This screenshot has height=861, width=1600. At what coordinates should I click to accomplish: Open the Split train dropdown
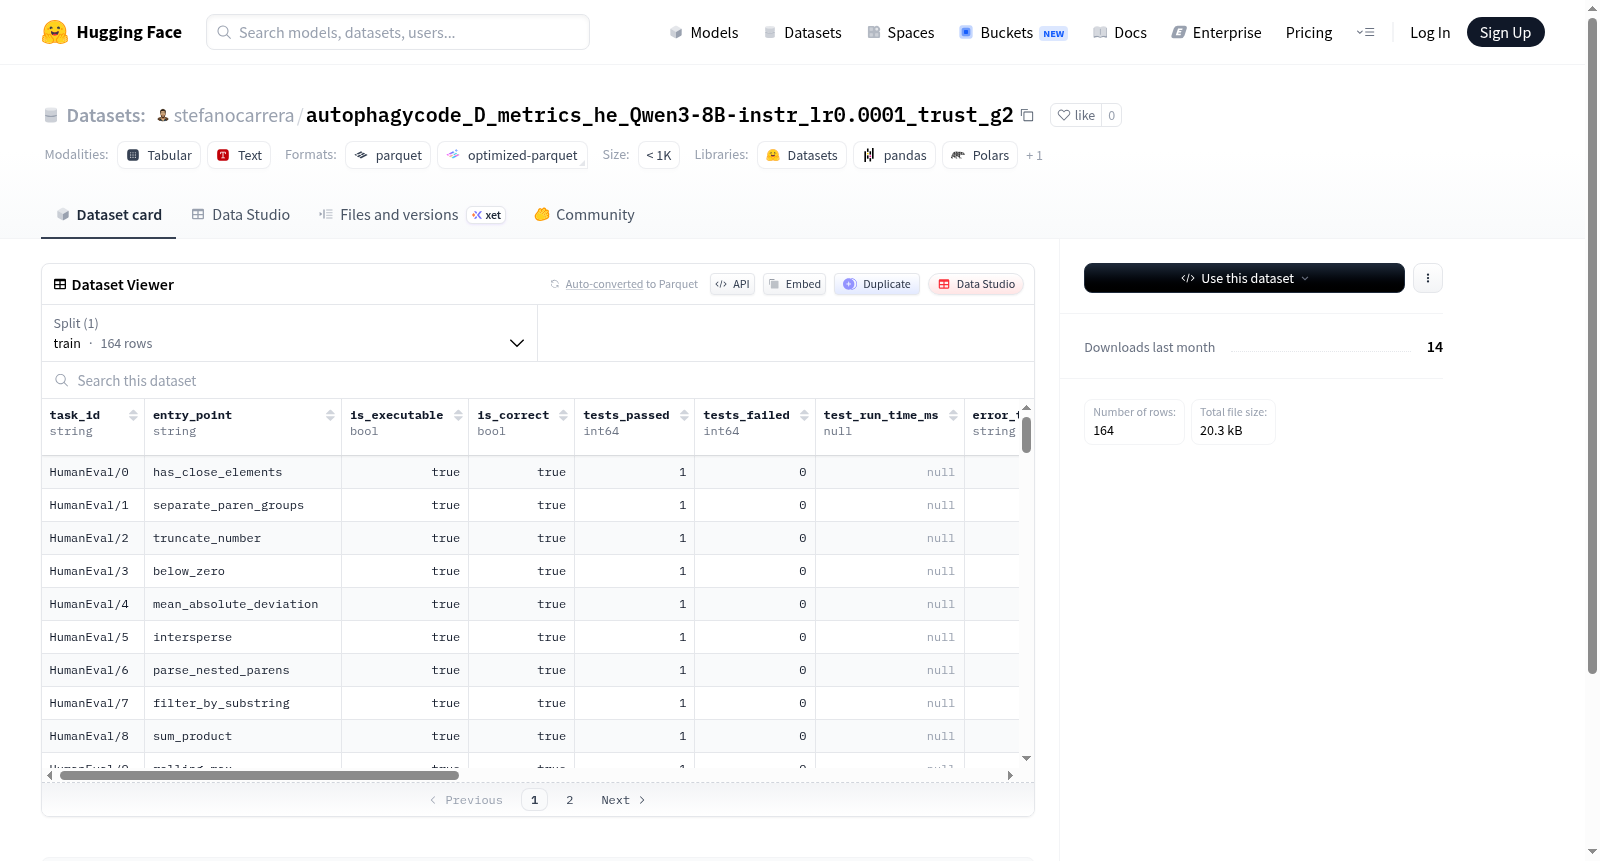point(289,333)
